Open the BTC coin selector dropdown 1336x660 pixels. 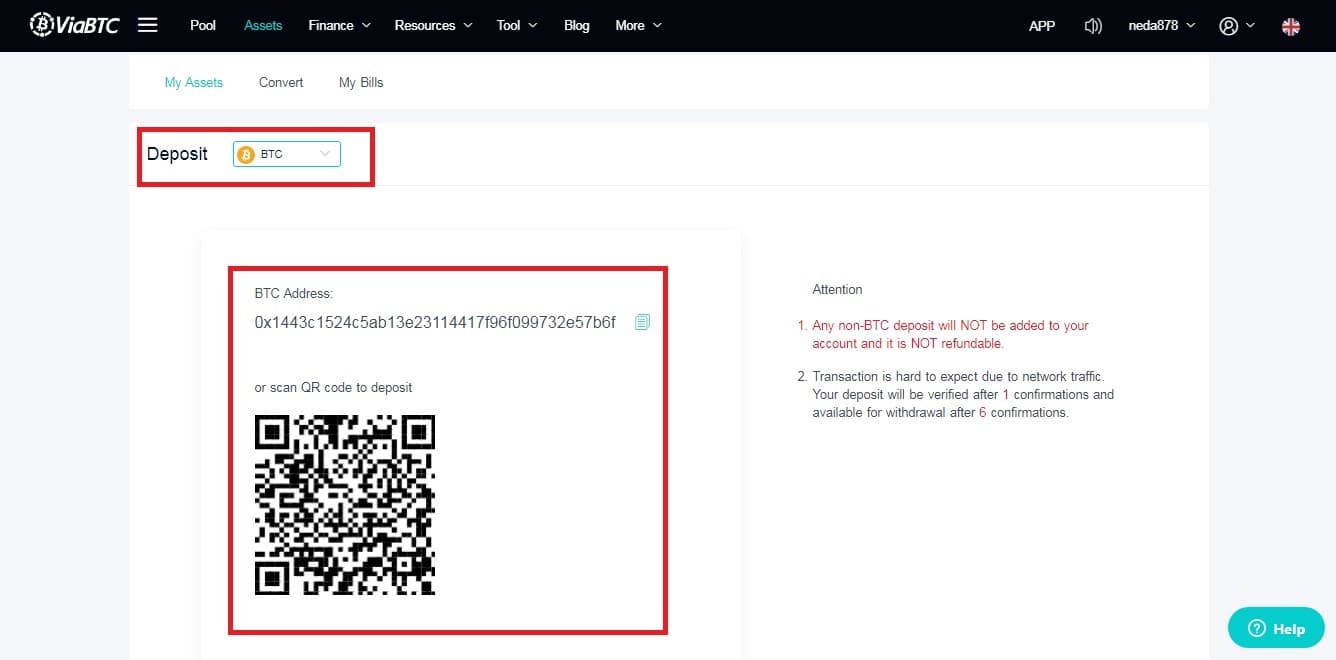[x=287, y=154]
